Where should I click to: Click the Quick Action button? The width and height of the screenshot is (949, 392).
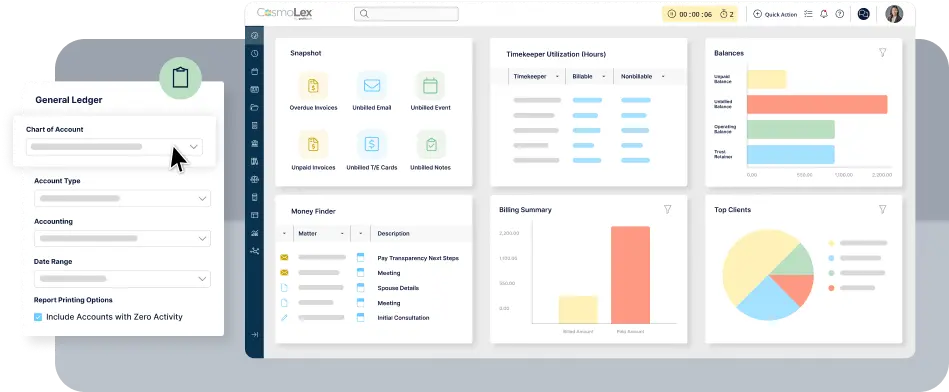coord(775,15)
